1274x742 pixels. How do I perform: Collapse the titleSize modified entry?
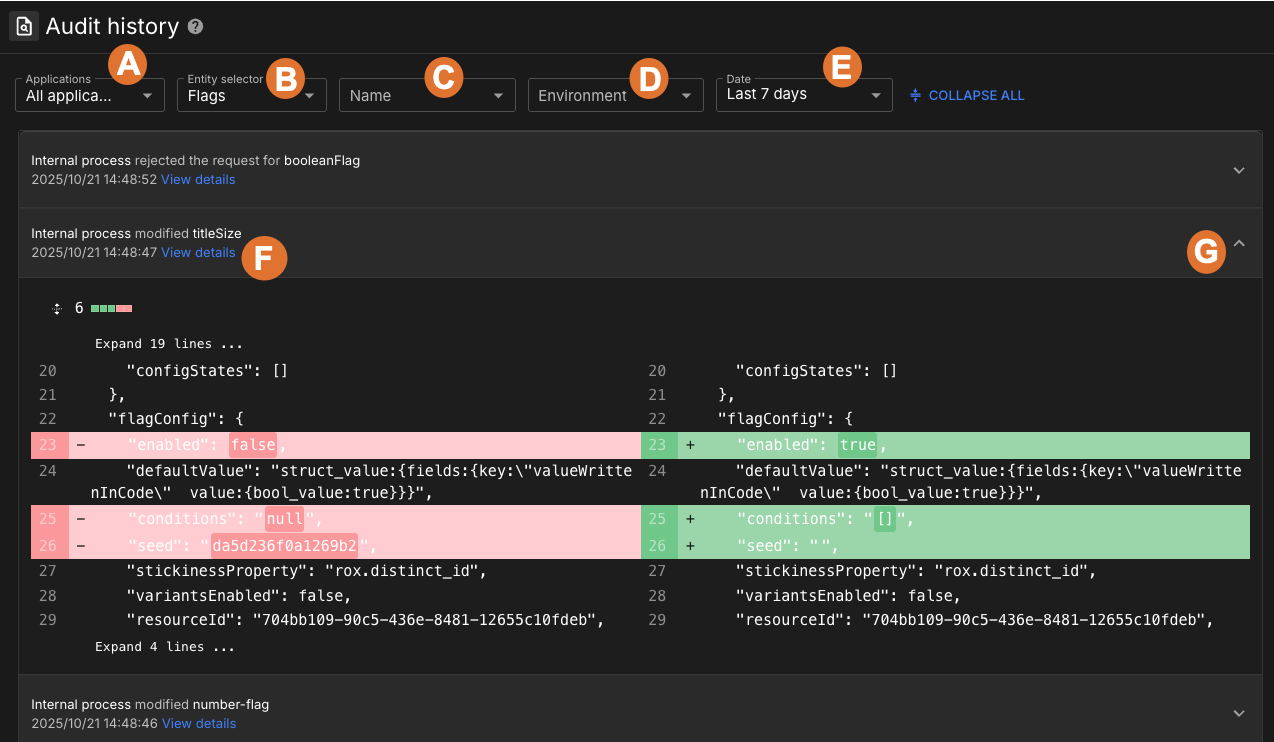click(x=1238, y=243)
